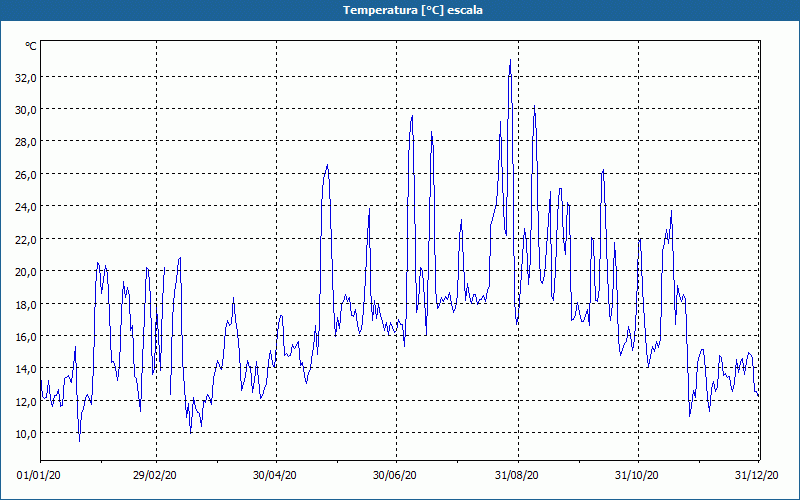Click the 31/12/20 date label
Viewport: 800px width, 500px height.
(756, 475)
